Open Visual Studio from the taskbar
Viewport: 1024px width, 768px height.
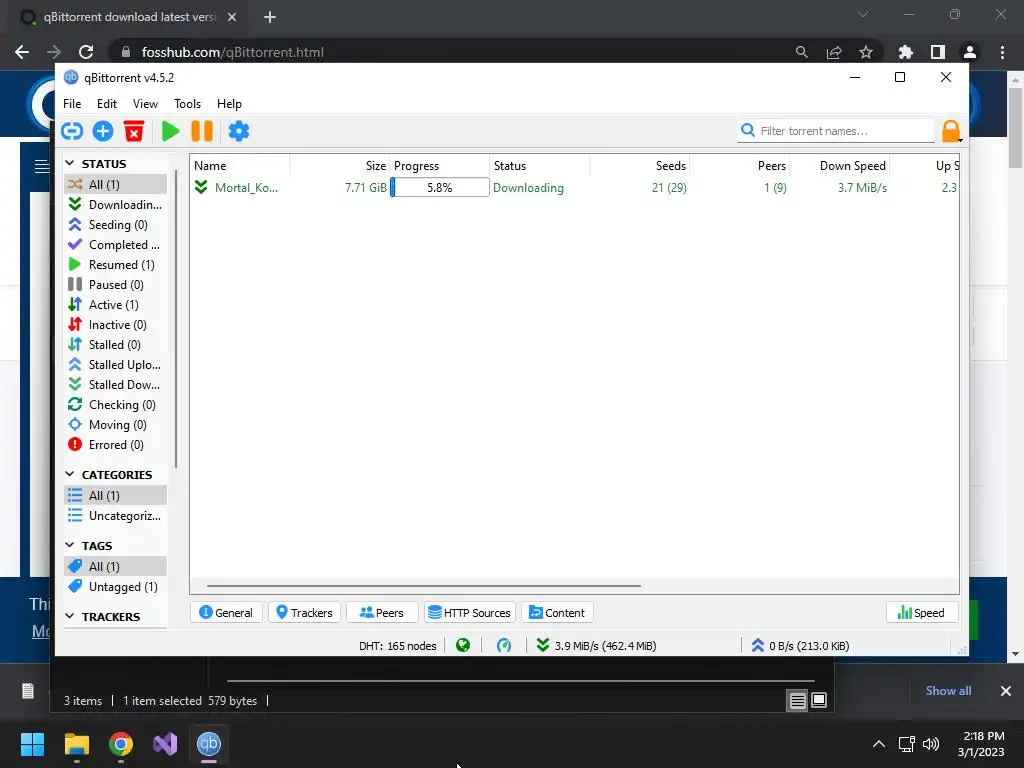click(165, 744)
